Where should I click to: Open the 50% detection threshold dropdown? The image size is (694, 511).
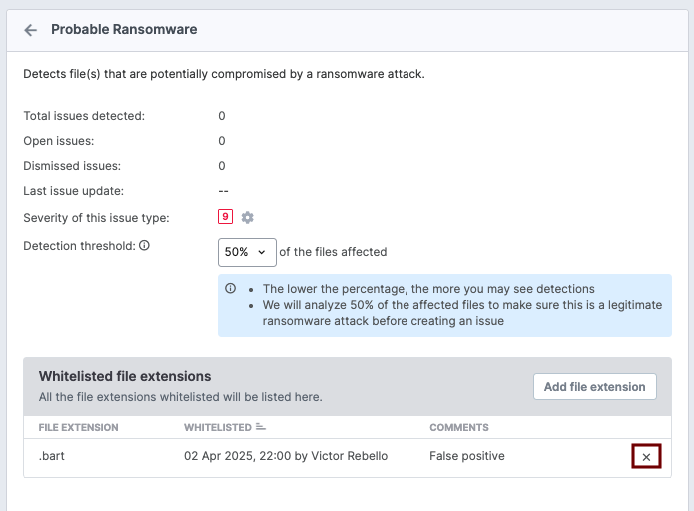click(x=247, y=252)
